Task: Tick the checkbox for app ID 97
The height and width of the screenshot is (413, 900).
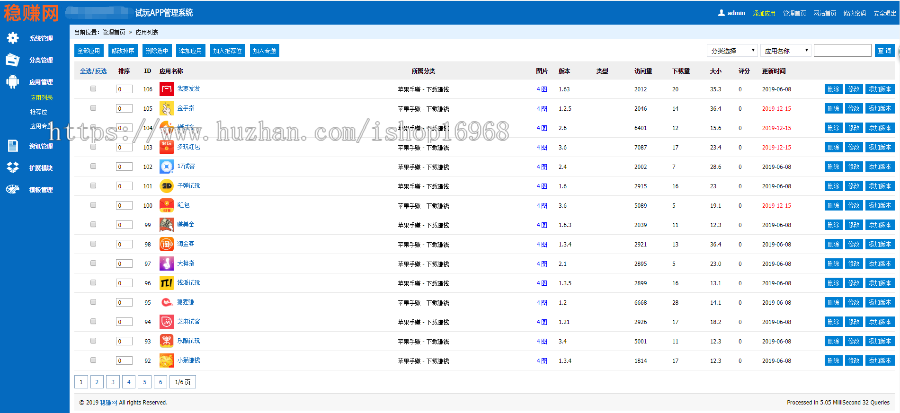Action: click(93, 263)
